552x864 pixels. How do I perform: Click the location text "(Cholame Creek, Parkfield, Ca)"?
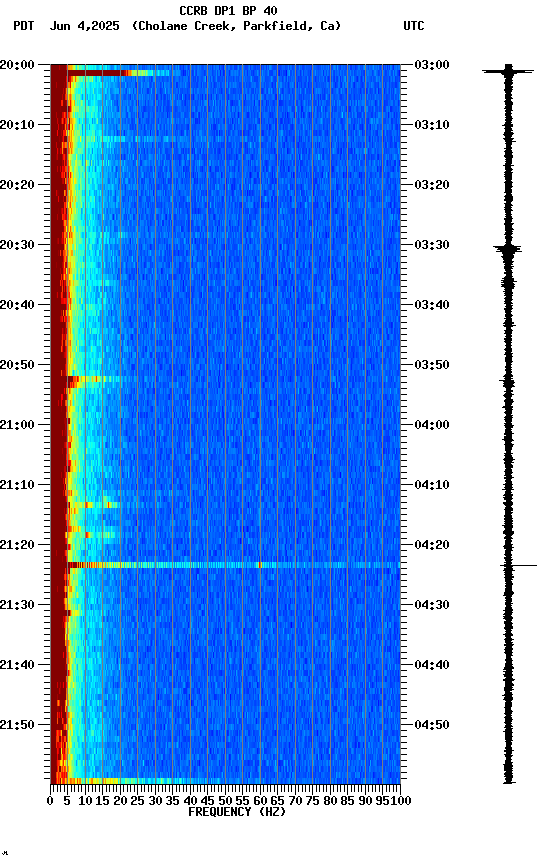[x=236, y=26]
